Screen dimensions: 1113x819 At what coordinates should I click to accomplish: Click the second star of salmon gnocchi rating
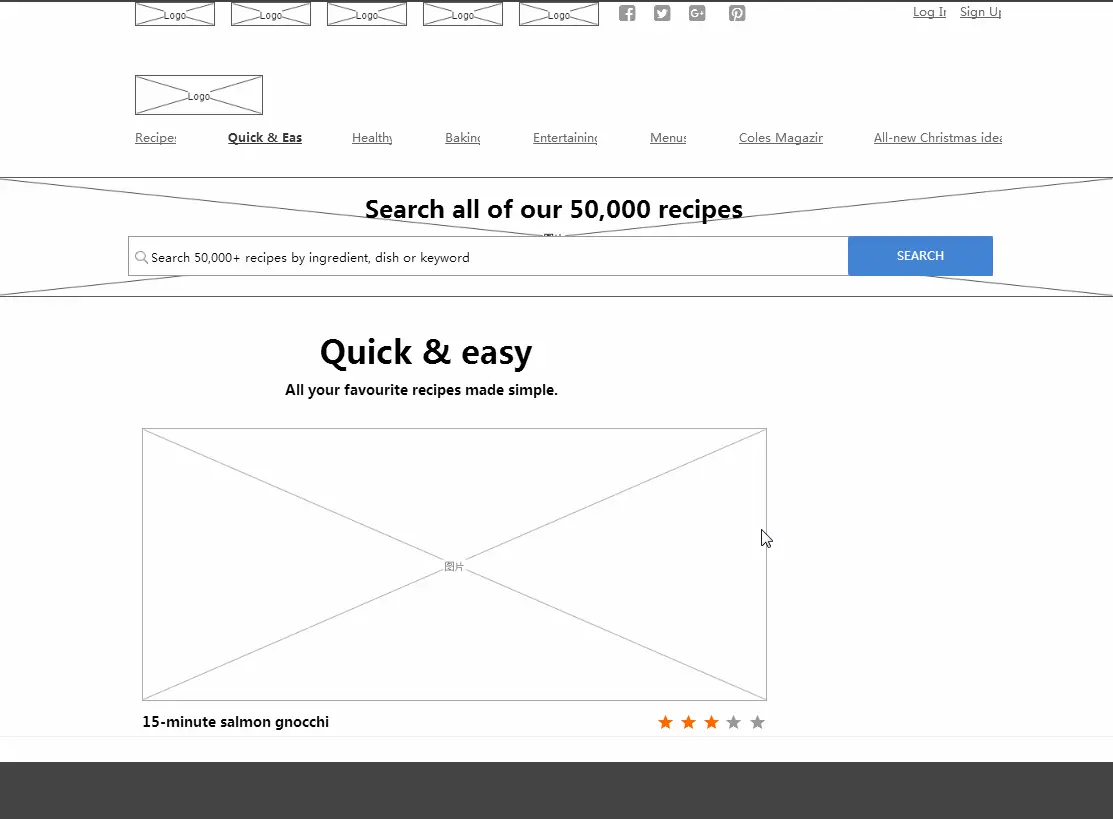click(x=689, y=722)
